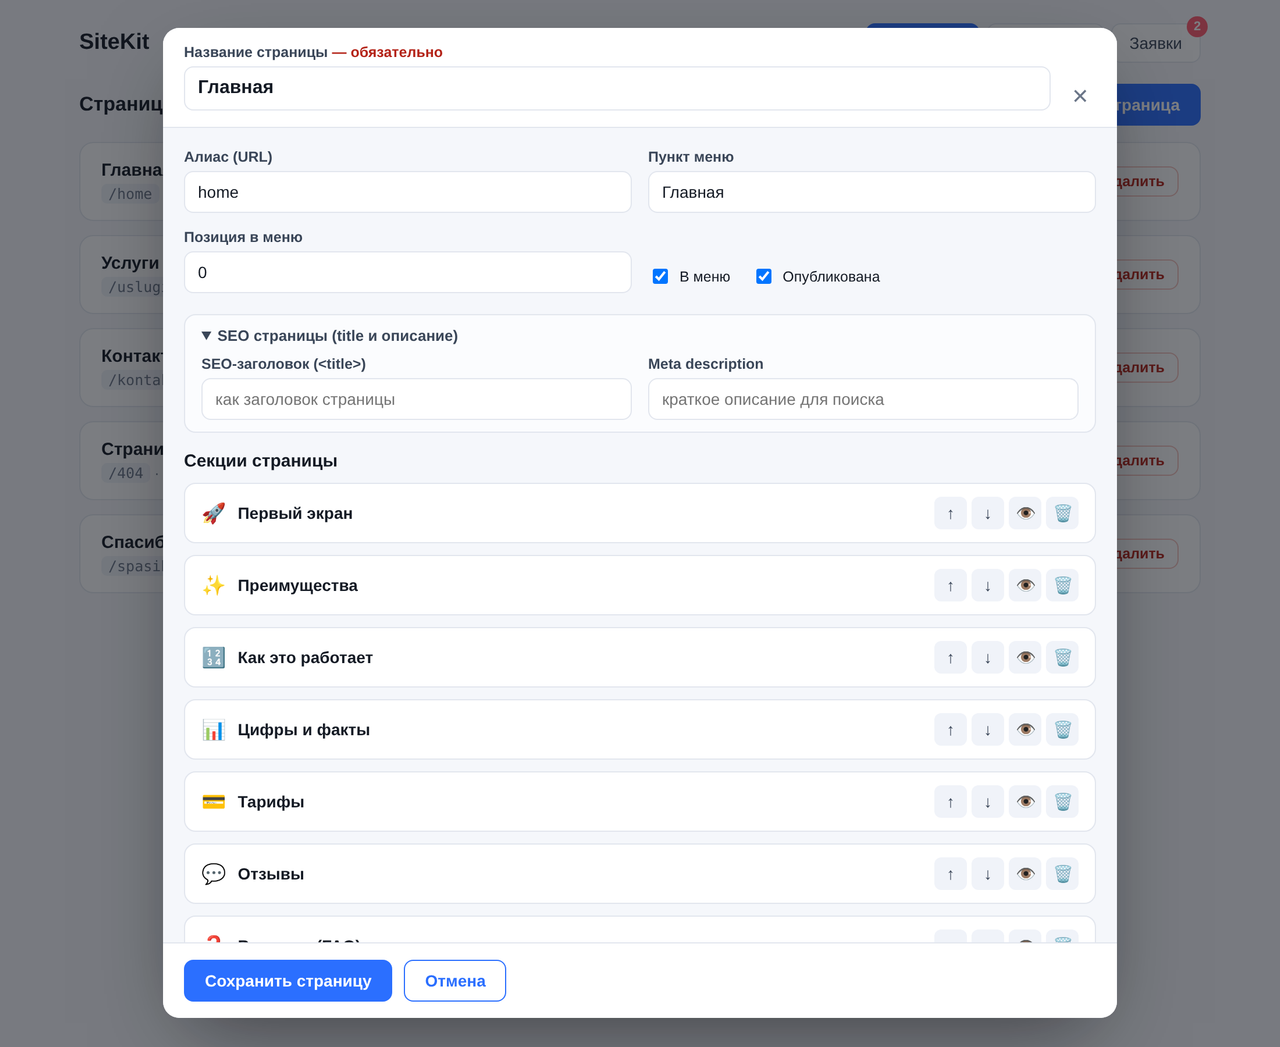Delete the 'Первый экран' section

pos(1062,513)
